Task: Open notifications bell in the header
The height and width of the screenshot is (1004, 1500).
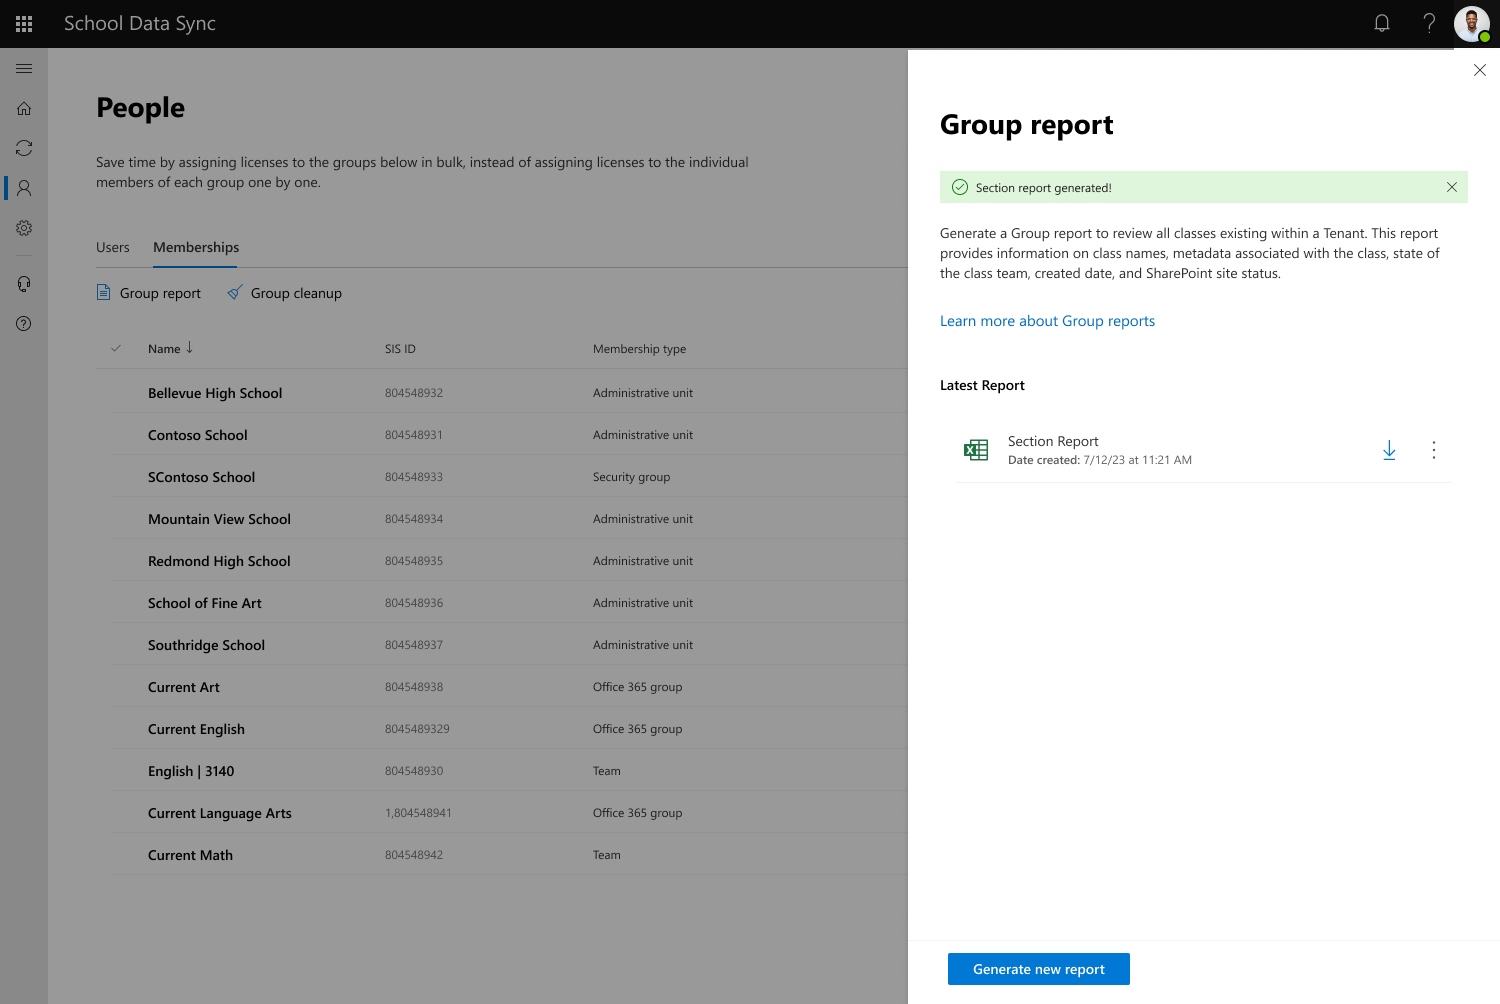Action: (1382, 23)
